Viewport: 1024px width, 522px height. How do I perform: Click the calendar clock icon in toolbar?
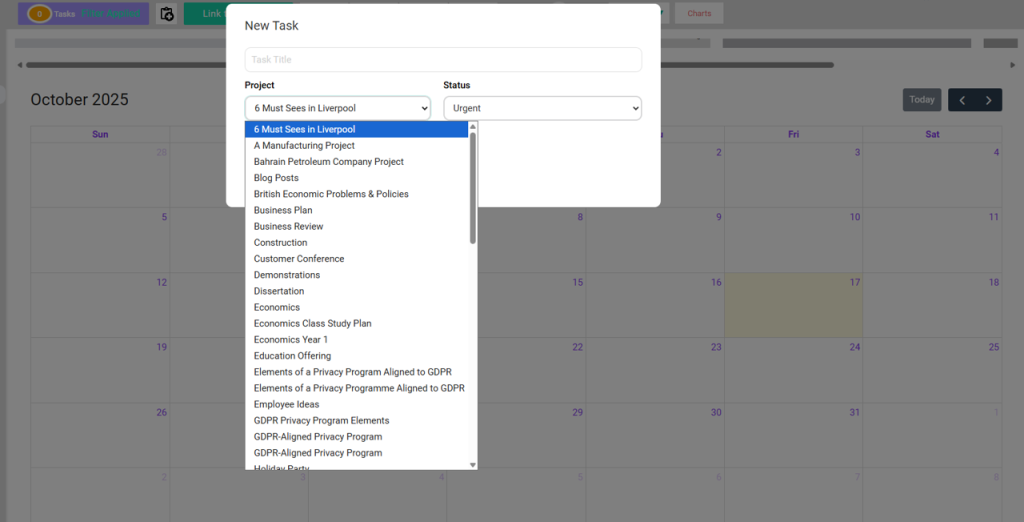[x=167, y=14]
